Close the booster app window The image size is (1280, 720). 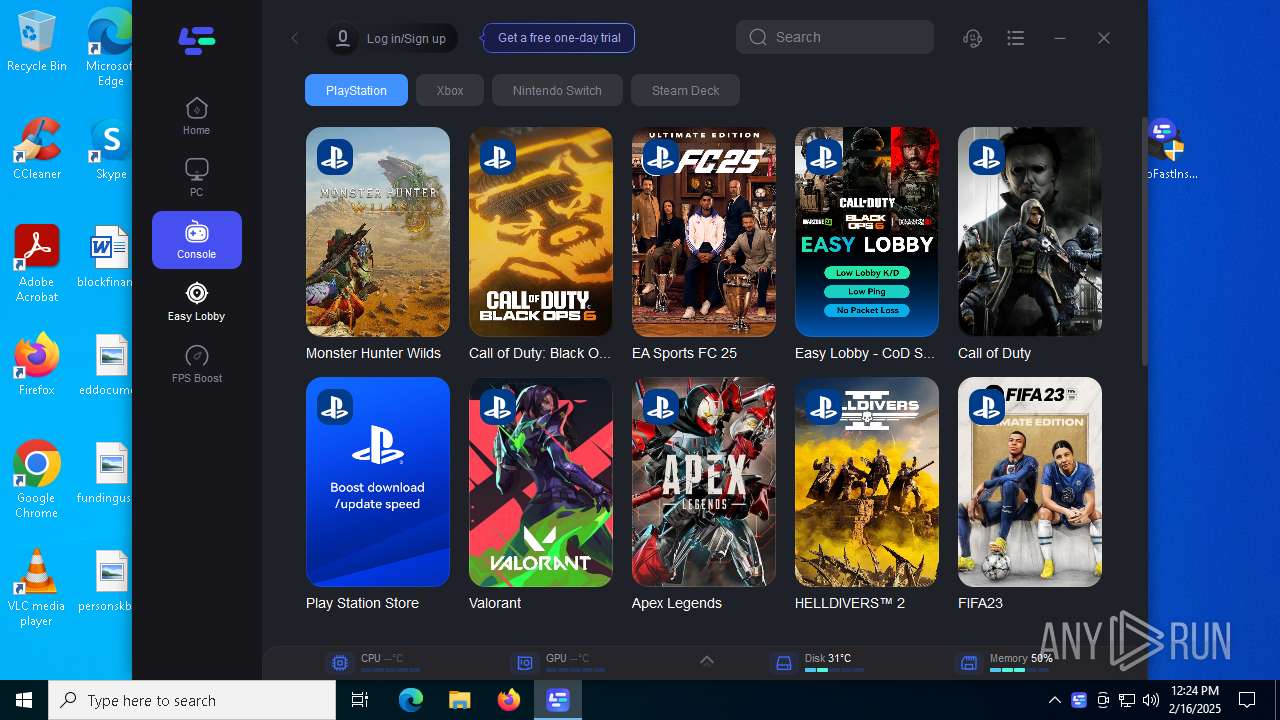click(x=1104, y=38)
